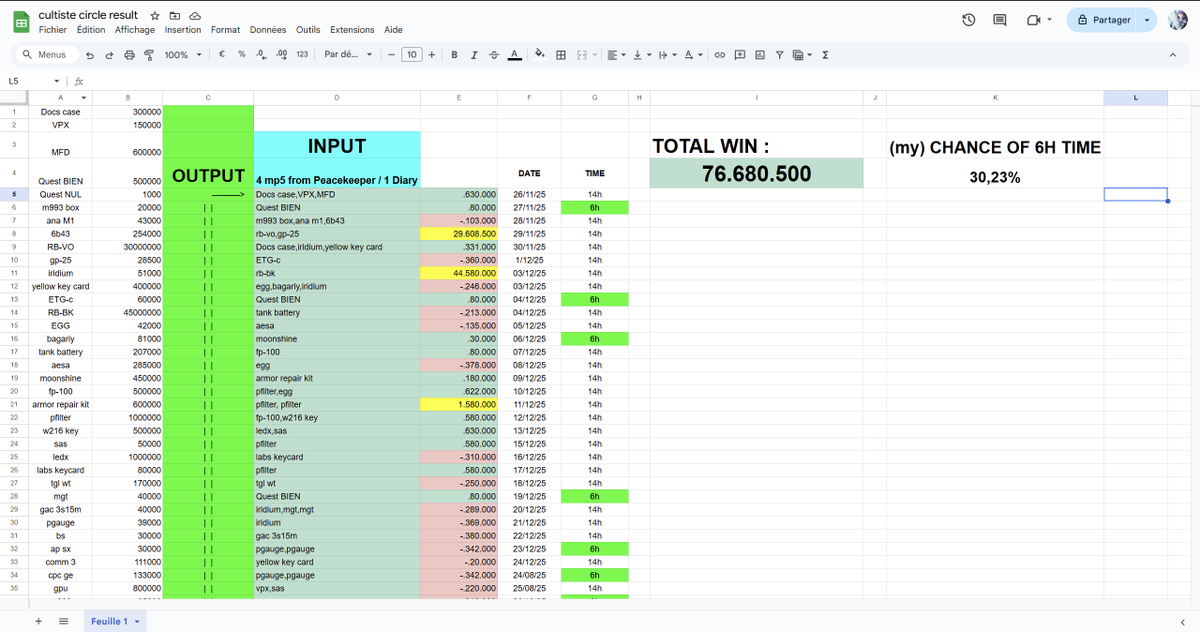
Task: Insert a link with chain icon
Action: [719, 55]
